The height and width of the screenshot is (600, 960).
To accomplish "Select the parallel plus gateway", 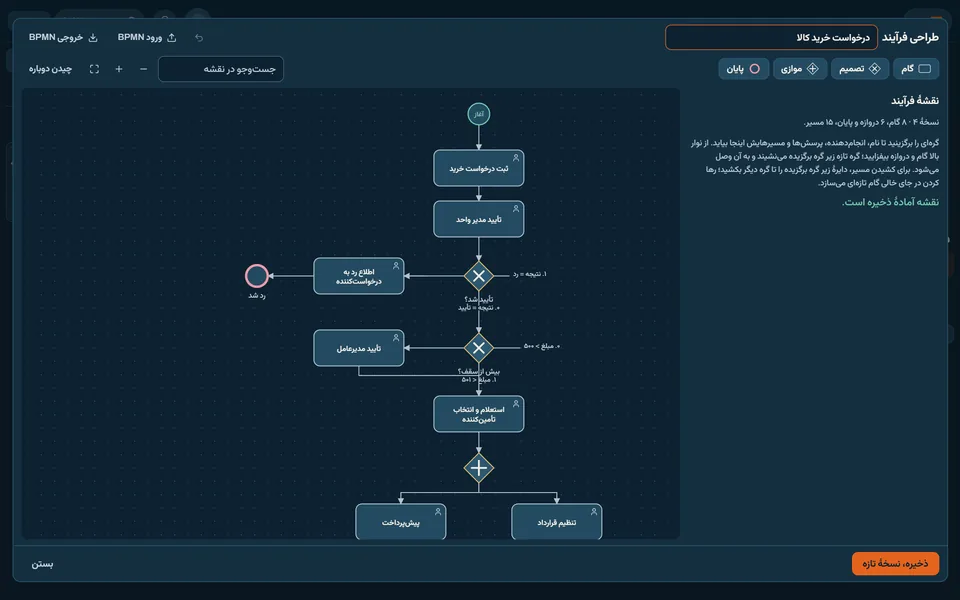I will pyautogui.click(x=479, y=468).
